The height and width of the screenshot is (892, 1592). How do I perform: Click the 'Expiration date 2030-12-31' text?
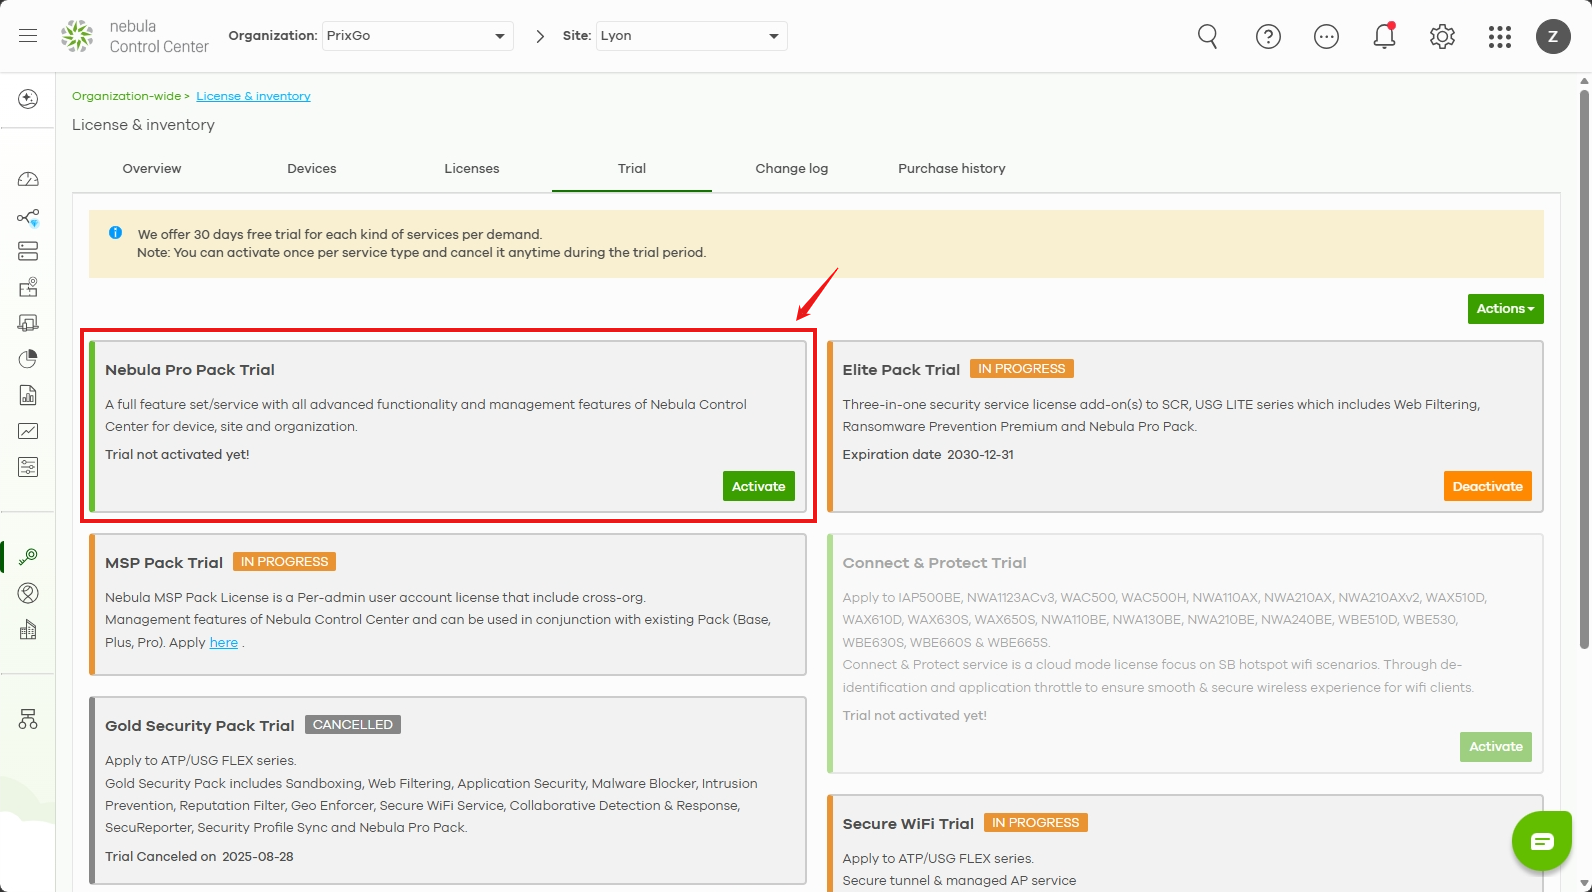pos(928,454)
